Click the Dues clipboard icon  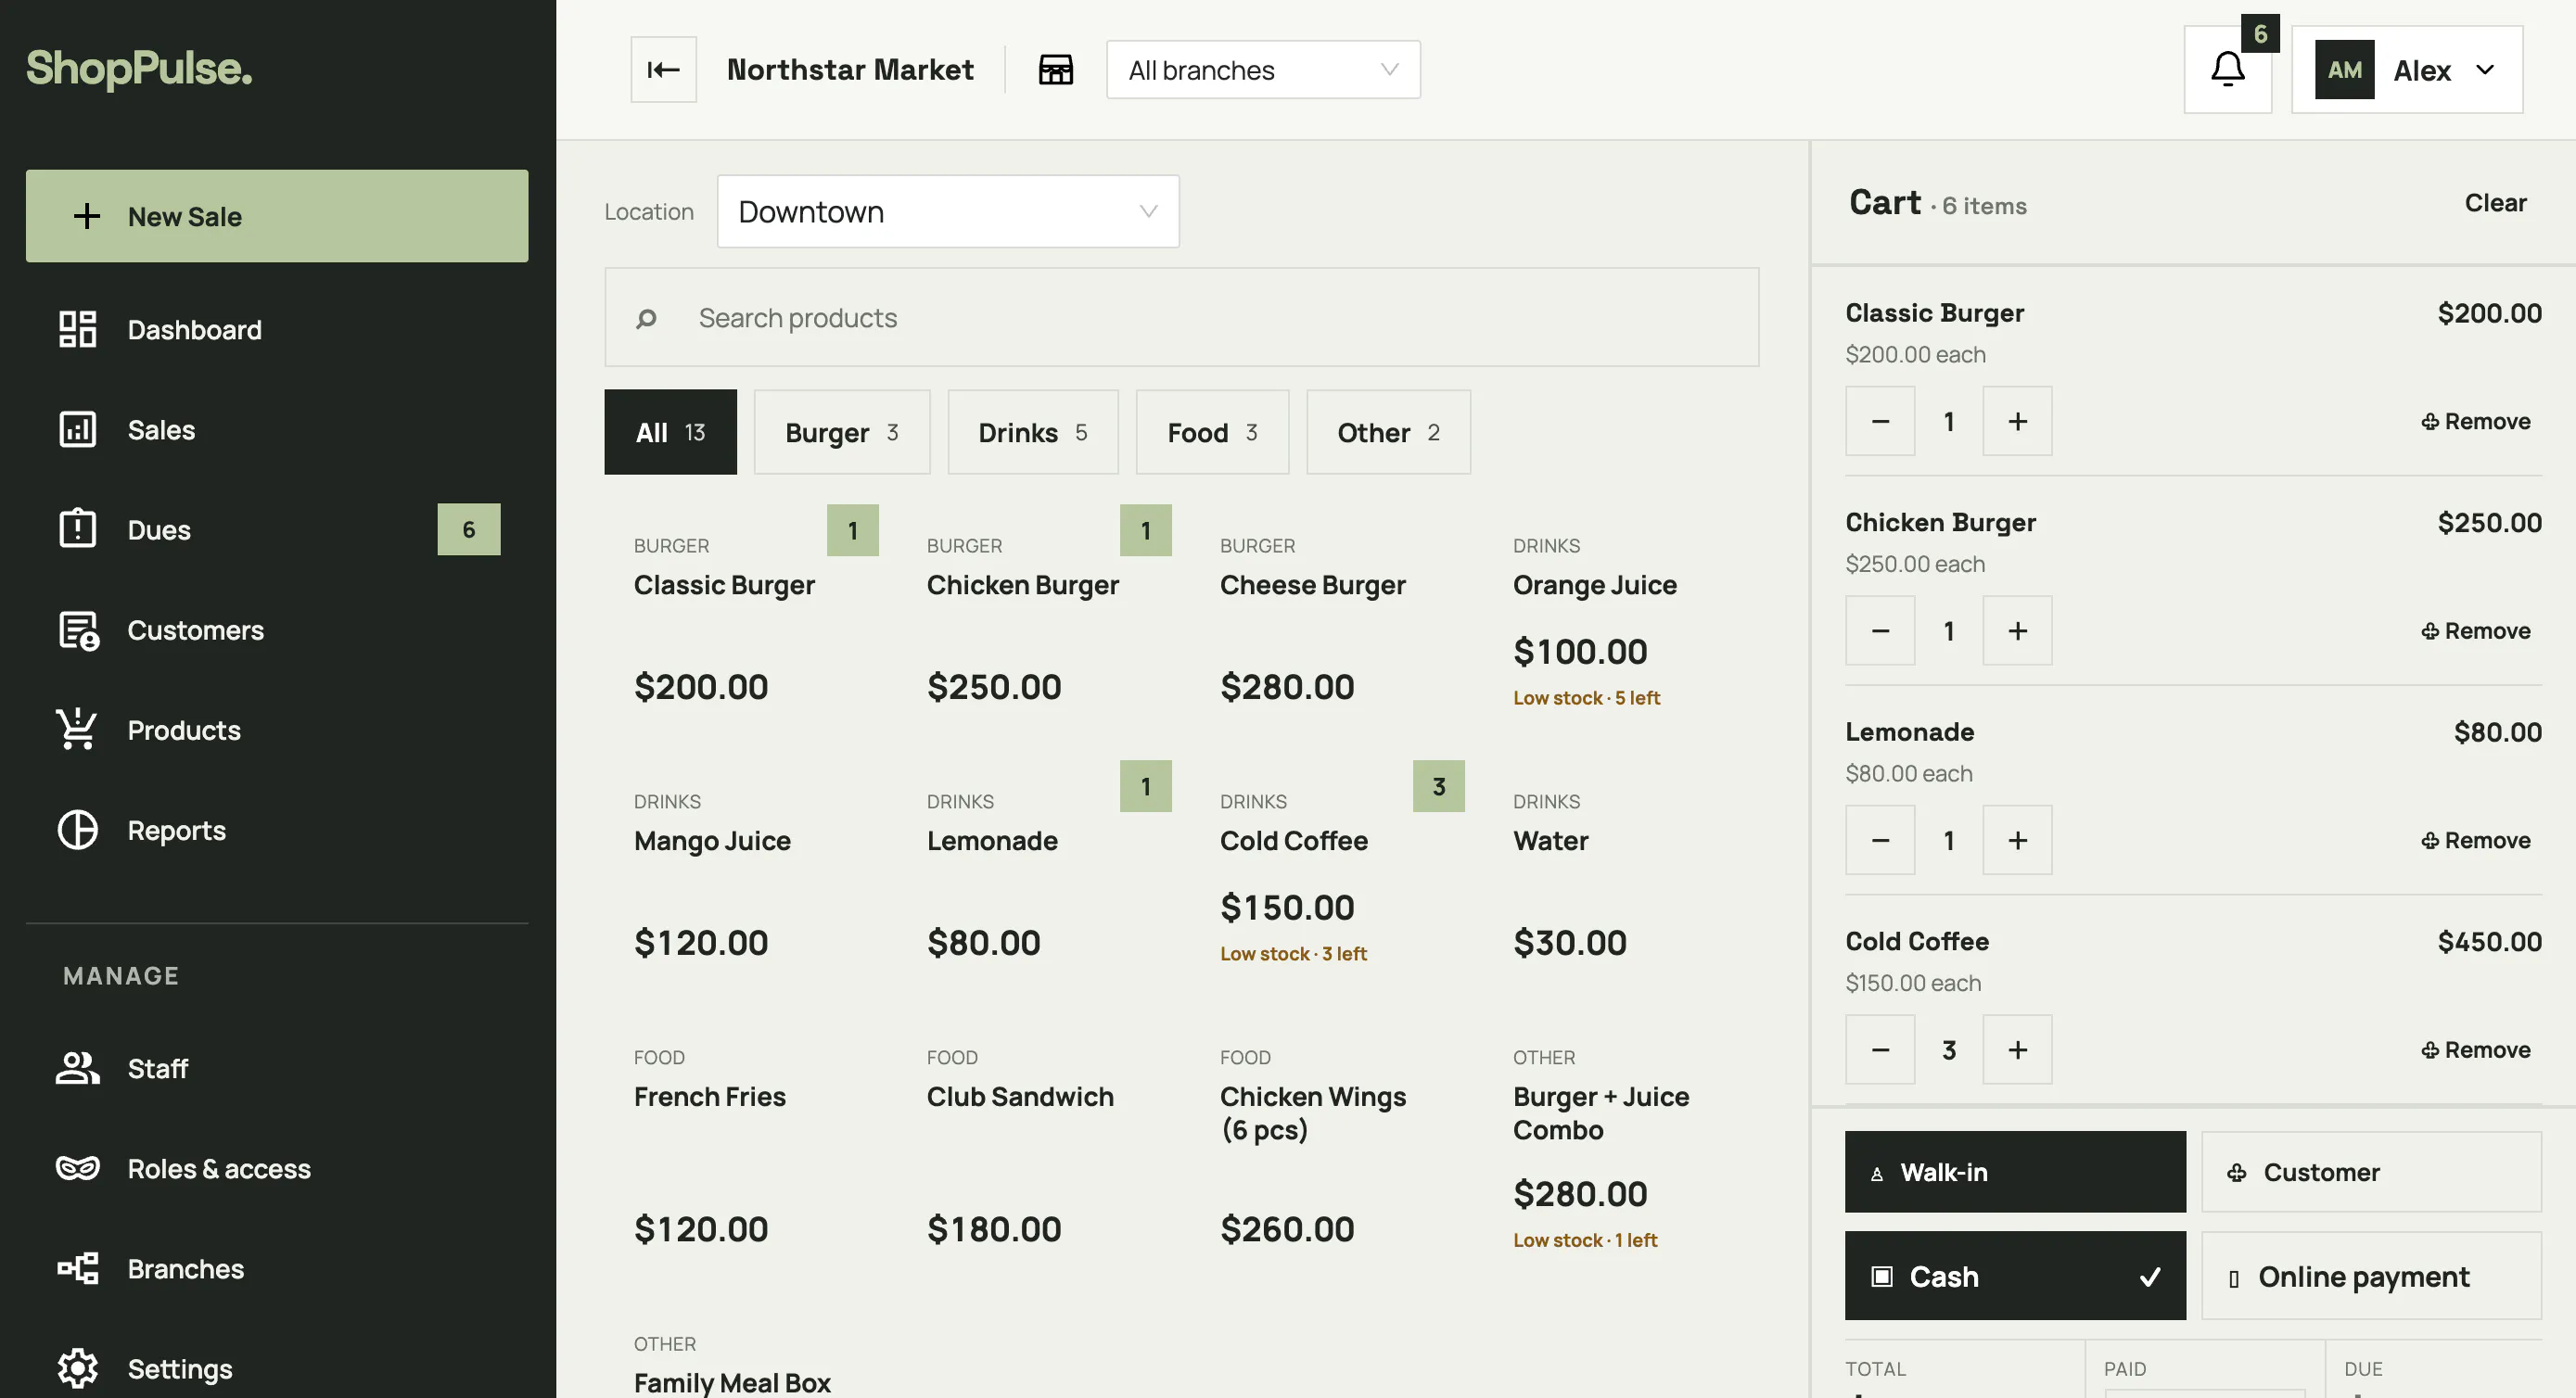coord(77,529)
